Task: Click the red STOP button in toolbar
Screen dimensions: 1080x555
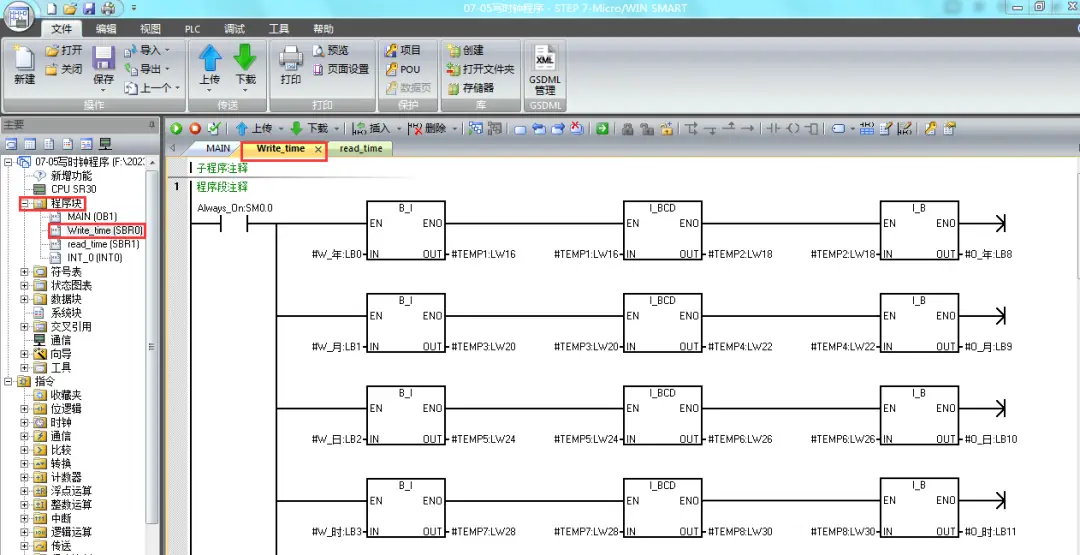Action: tap(195, 128)
